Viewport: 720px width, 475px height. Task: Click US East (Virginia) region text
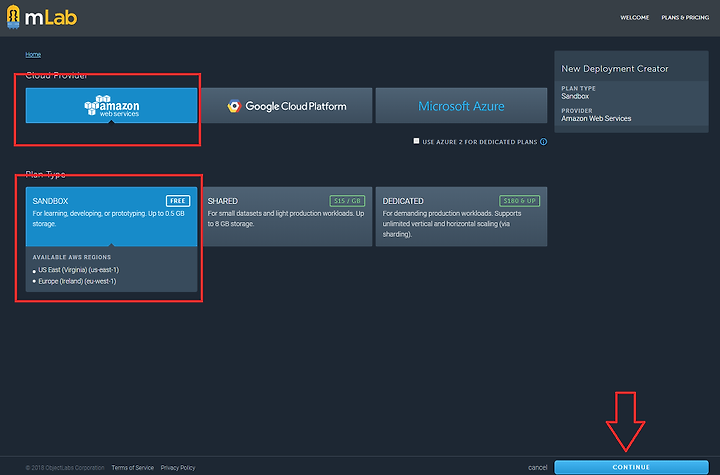79,270
